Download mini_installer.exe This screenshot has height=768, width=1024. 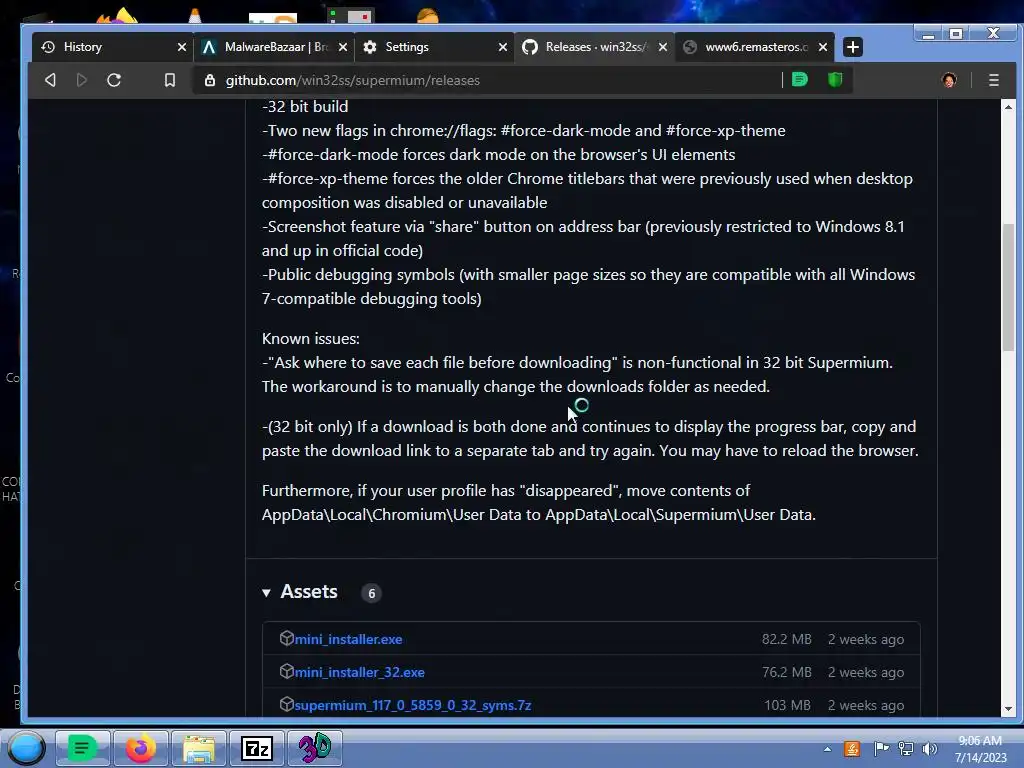[x=348, y=639]
